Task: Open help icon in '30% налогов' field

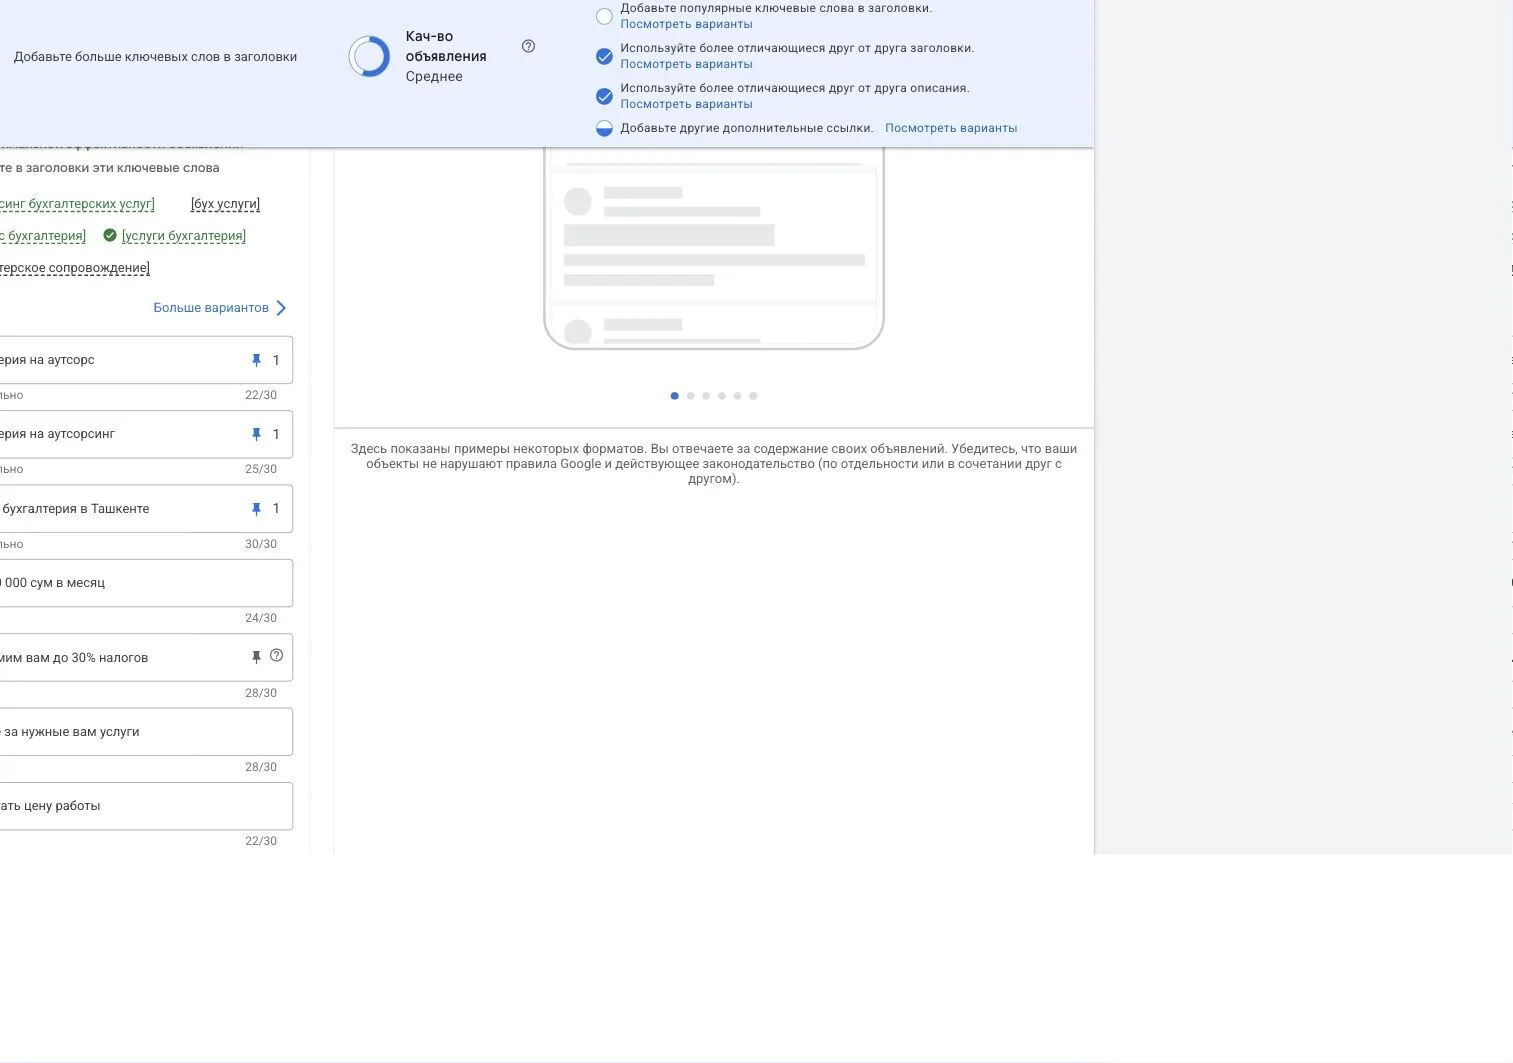Action: click(277, 656)
